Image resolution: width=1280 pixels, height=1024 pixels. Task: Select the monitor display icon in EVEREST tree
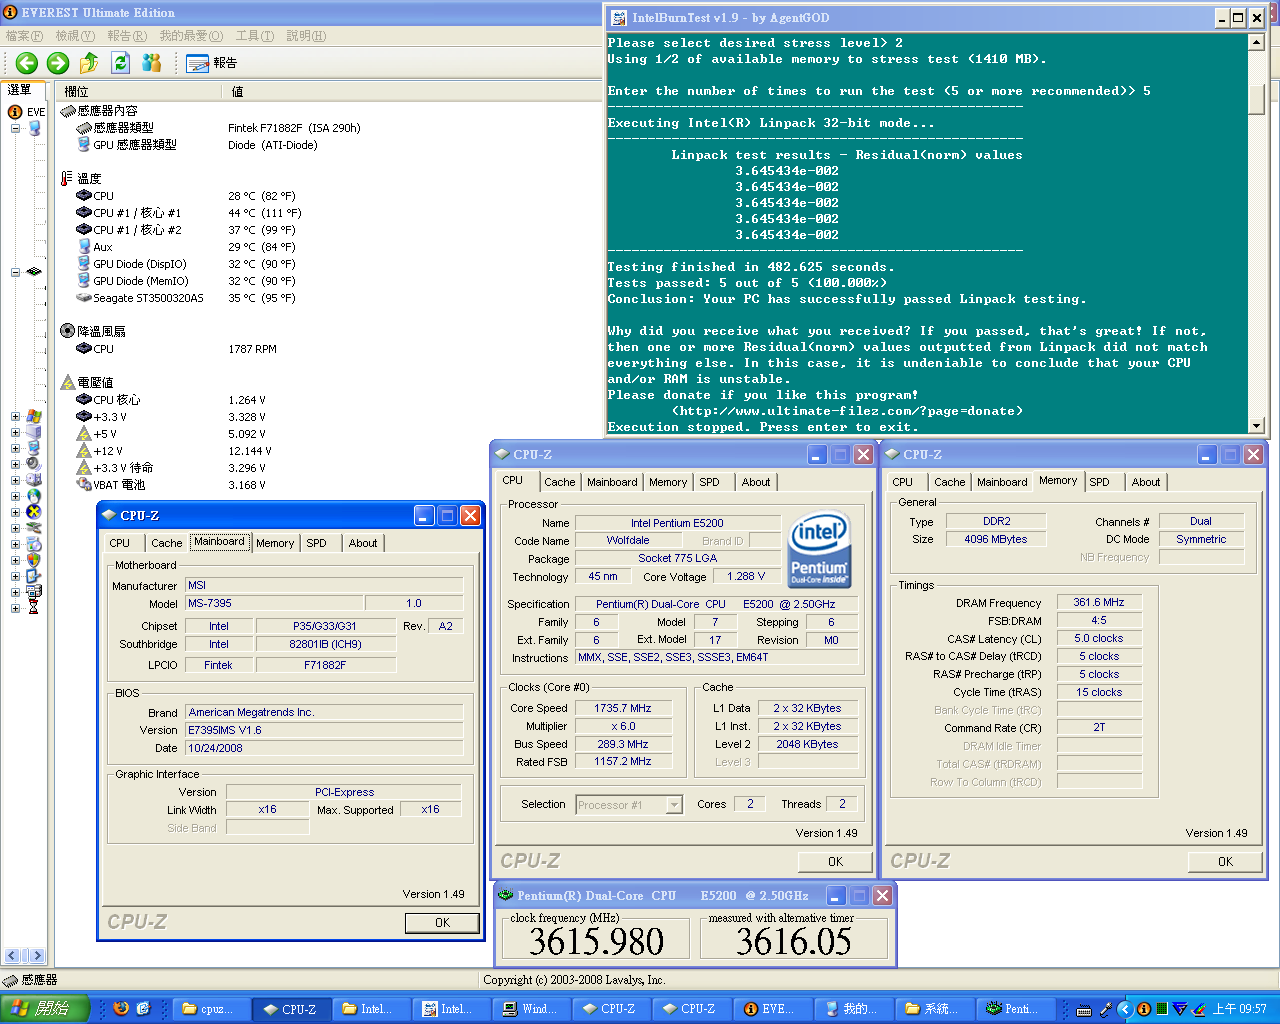34,448
